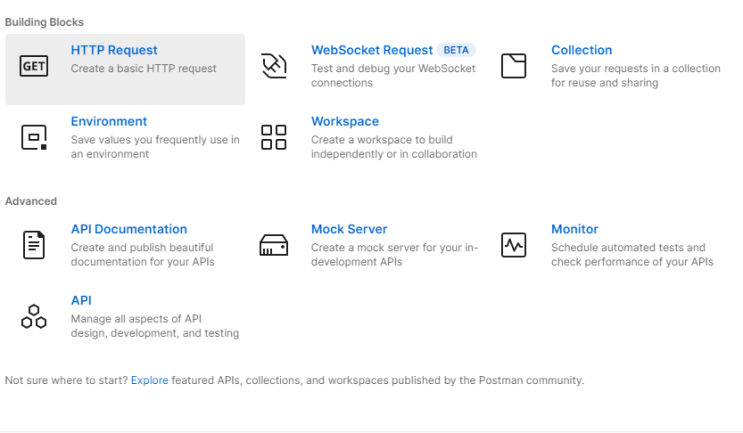Click the Environment icon

(x=34, y=137)
